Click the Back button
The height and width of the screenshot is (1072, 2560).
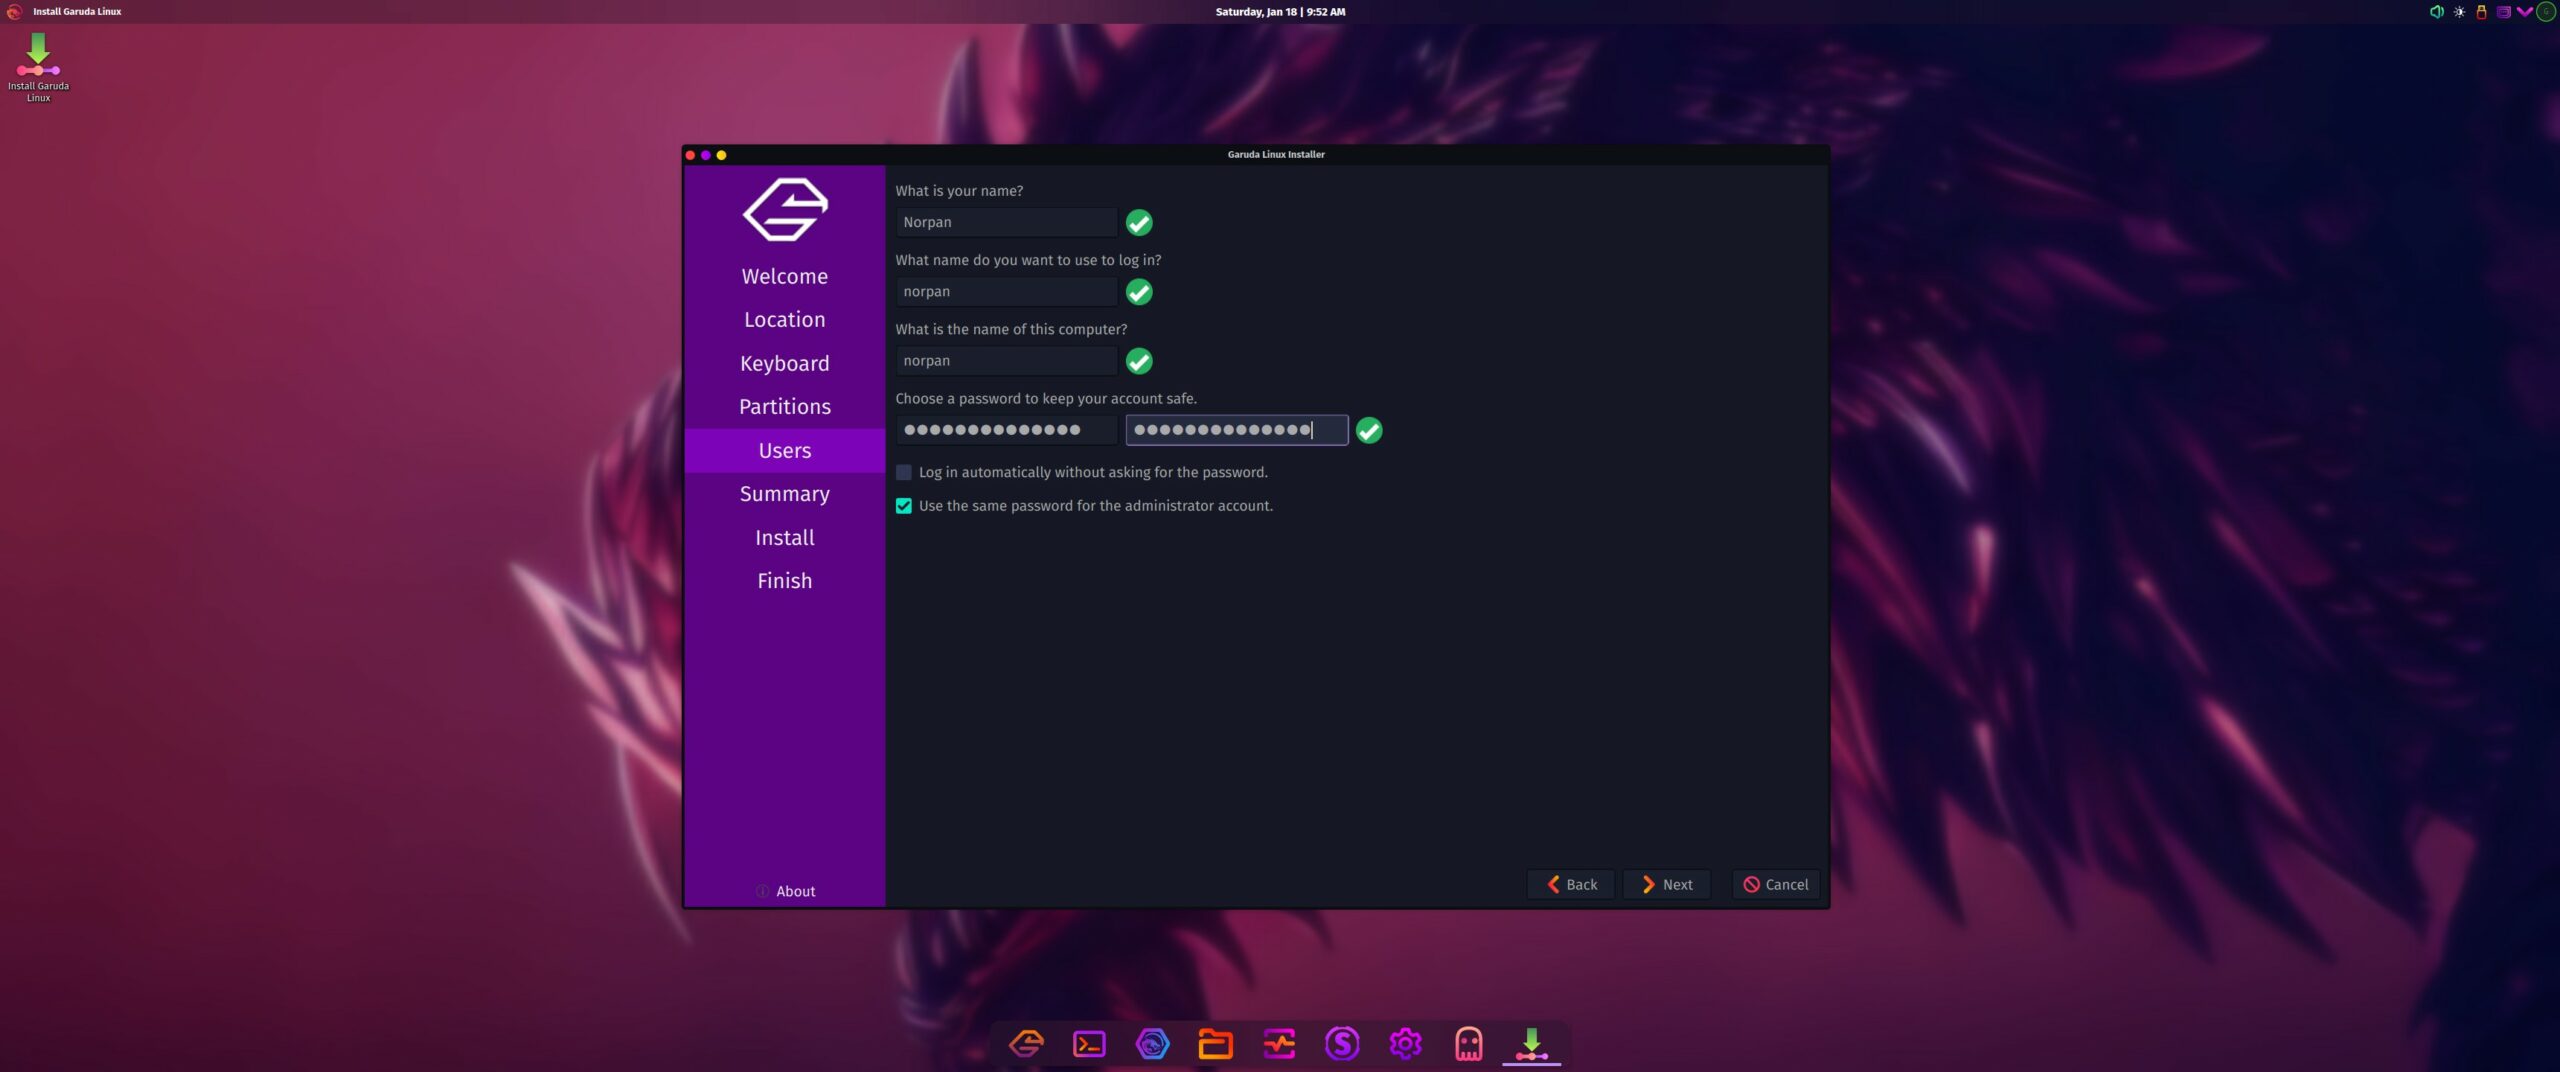[1571, 884]
